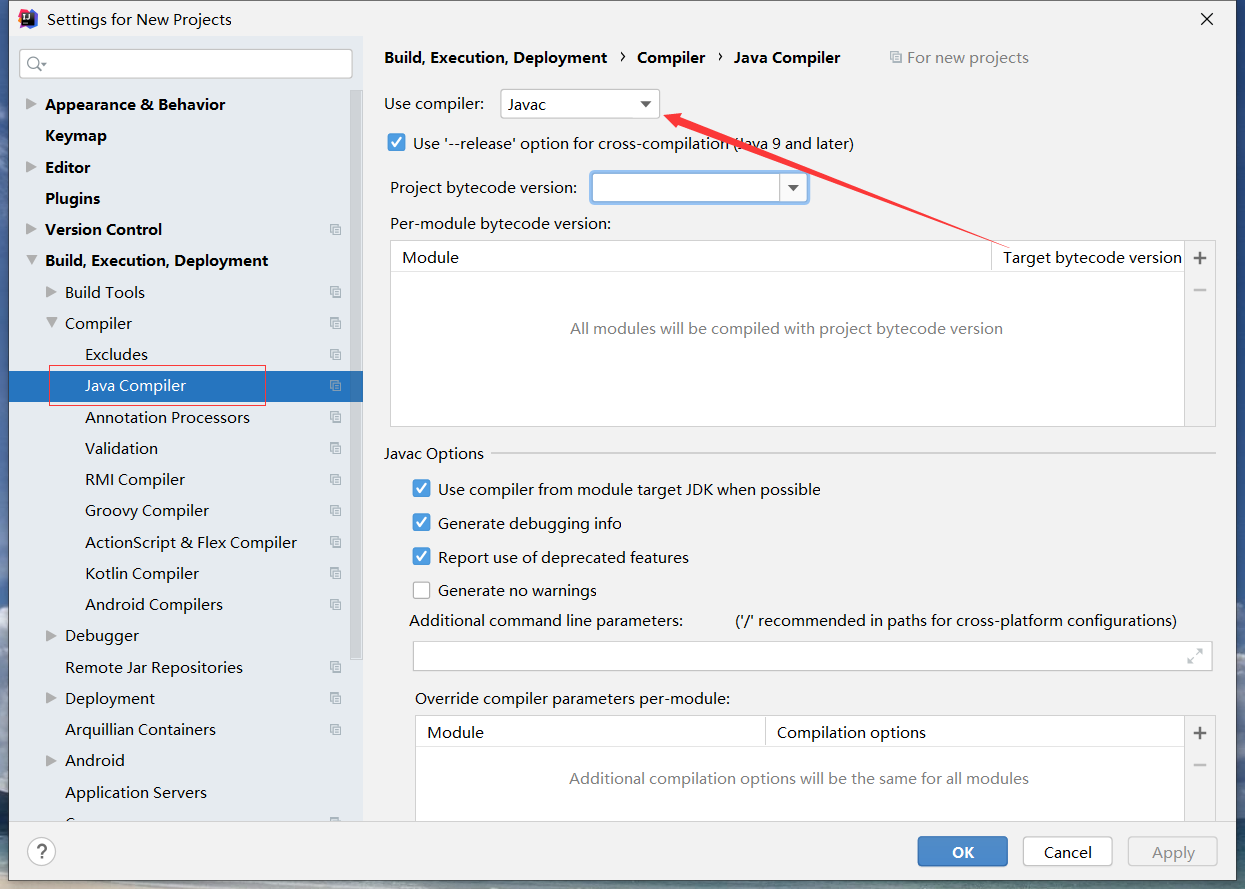Click 'All modules will be compiled' placeholder text
The height and width of the screenshot is (889, 1245).
(786, 328)
